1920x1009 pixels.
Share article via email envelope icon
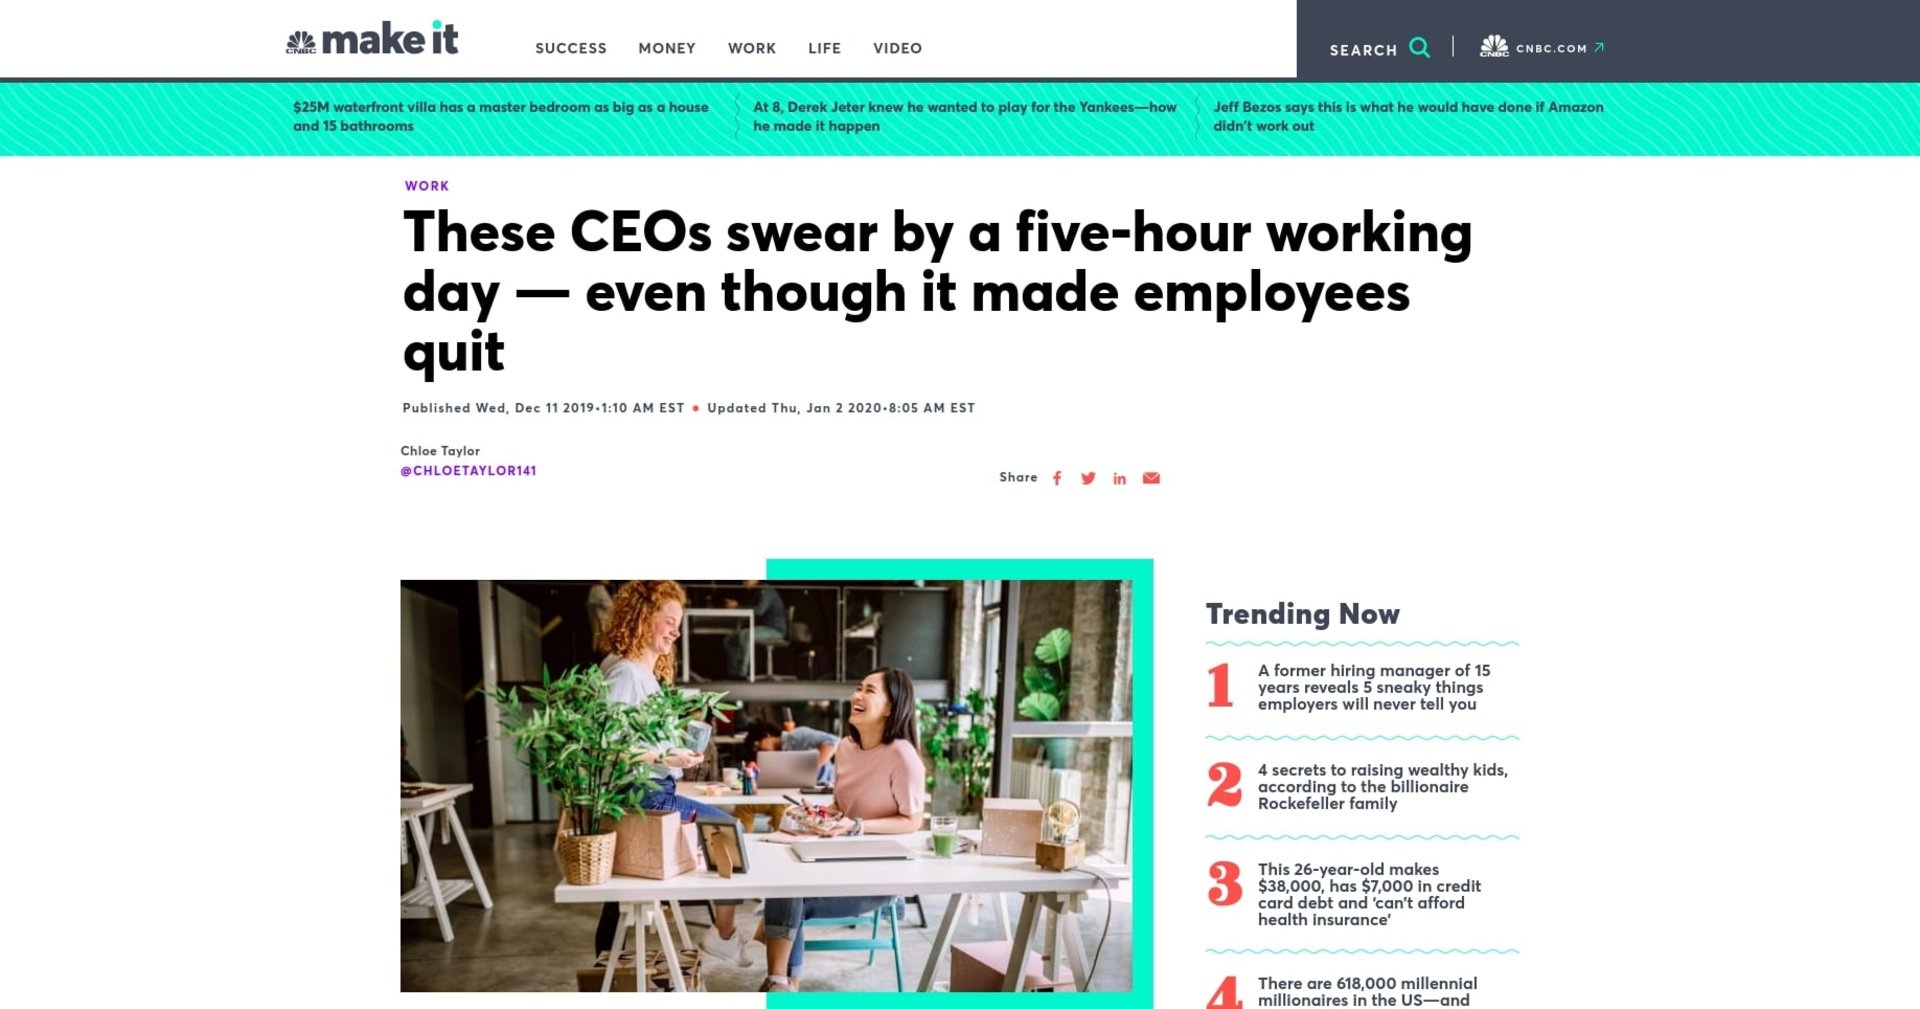click(x=1151, y=478)
